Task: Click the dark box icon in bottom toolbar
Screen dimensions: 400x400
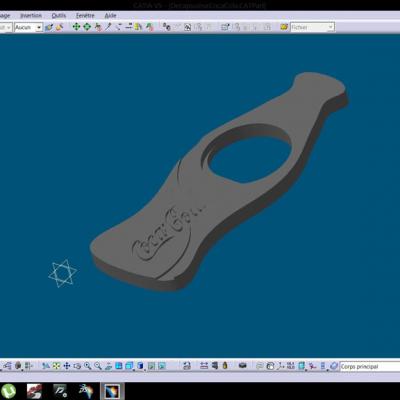Action: [243, 365]
